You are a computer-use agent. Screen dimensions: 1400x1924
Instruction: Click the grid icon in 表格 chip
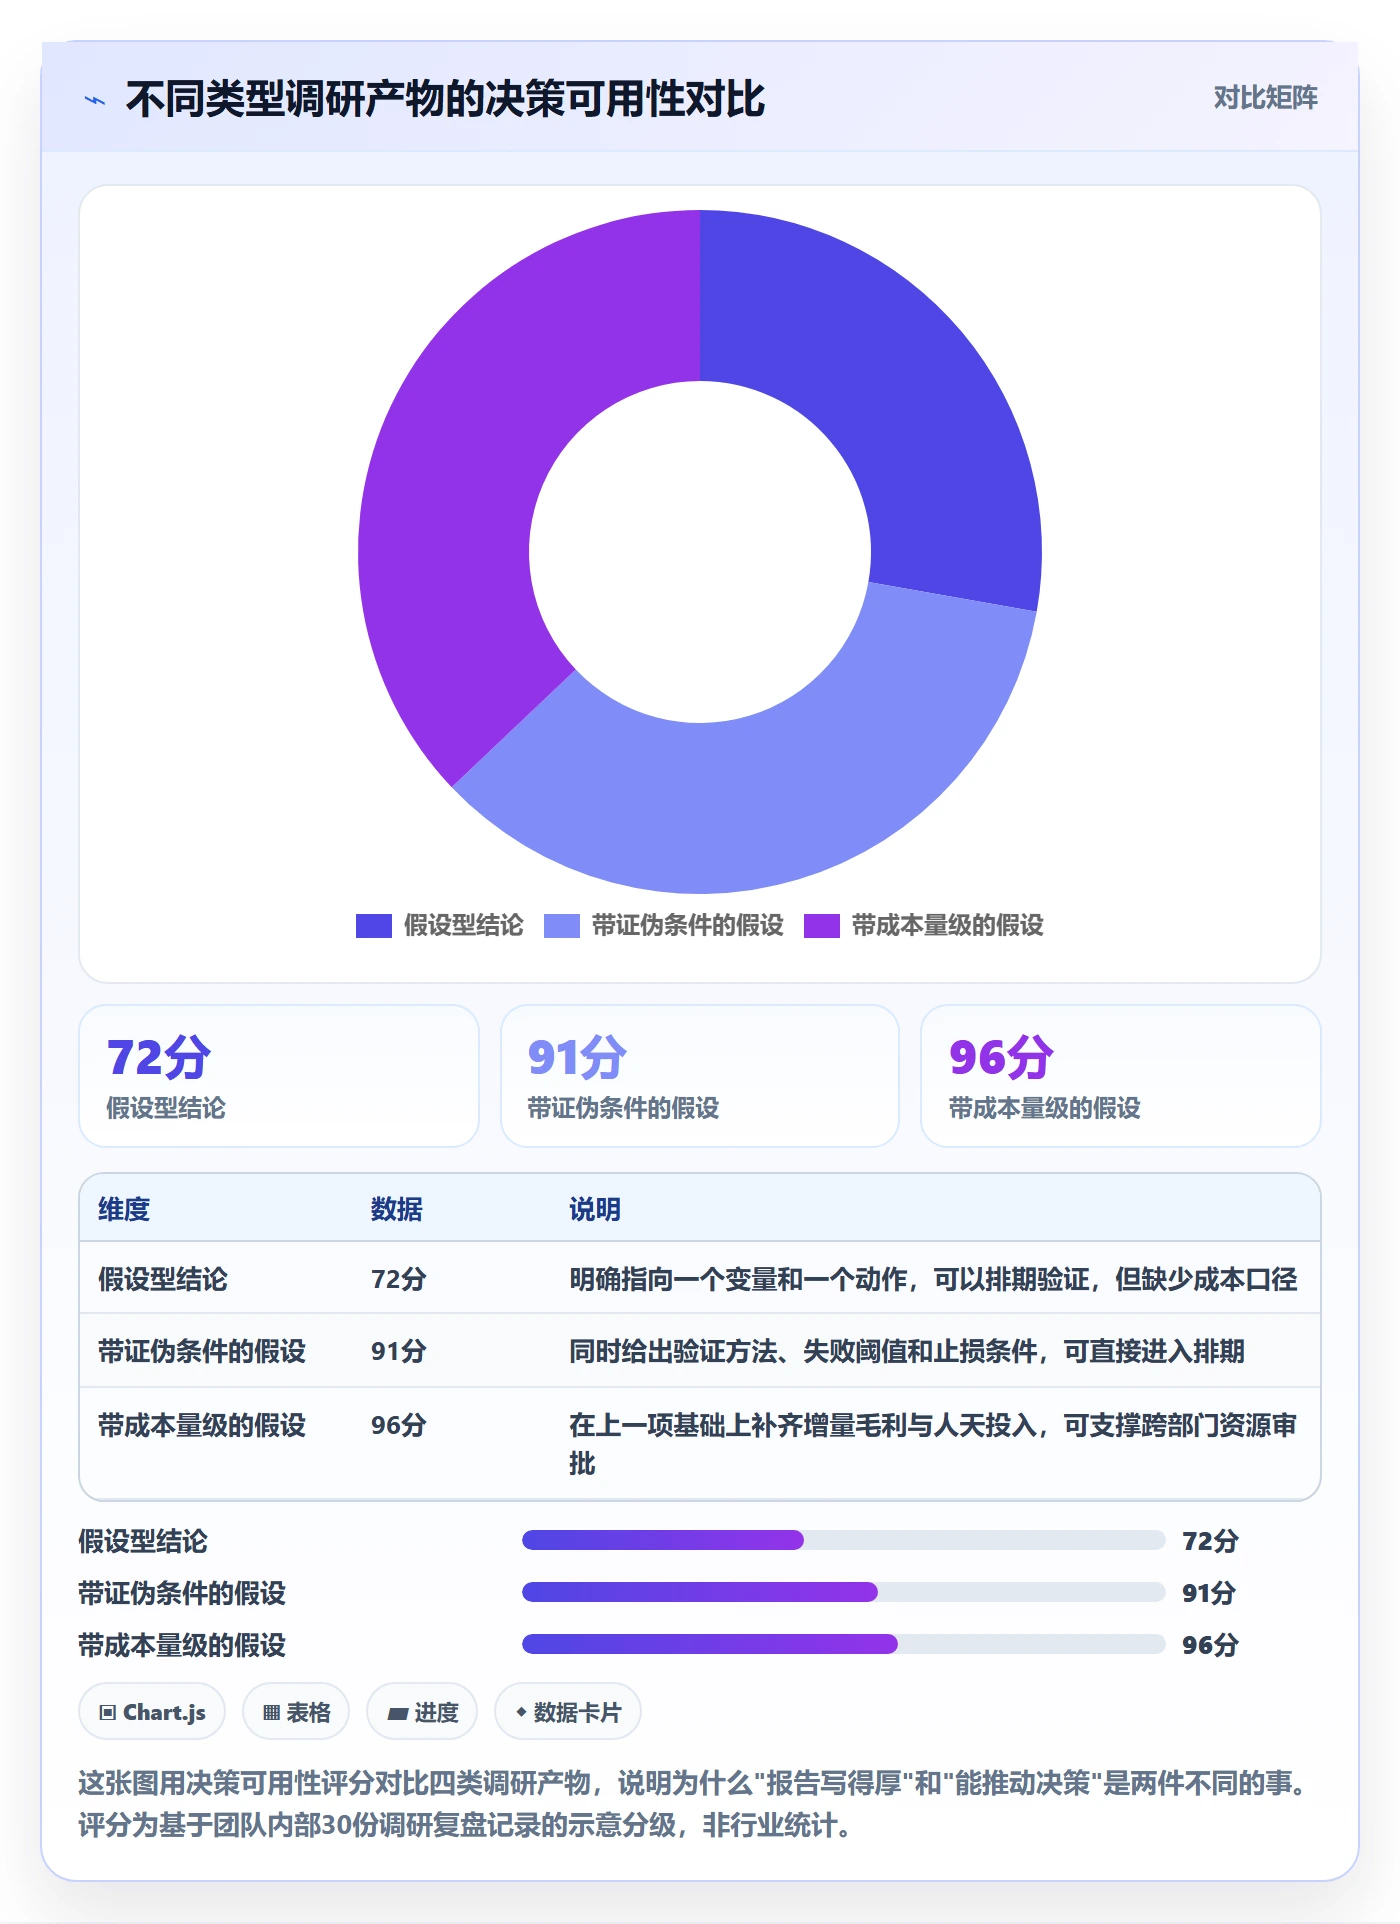(271, 1713)
